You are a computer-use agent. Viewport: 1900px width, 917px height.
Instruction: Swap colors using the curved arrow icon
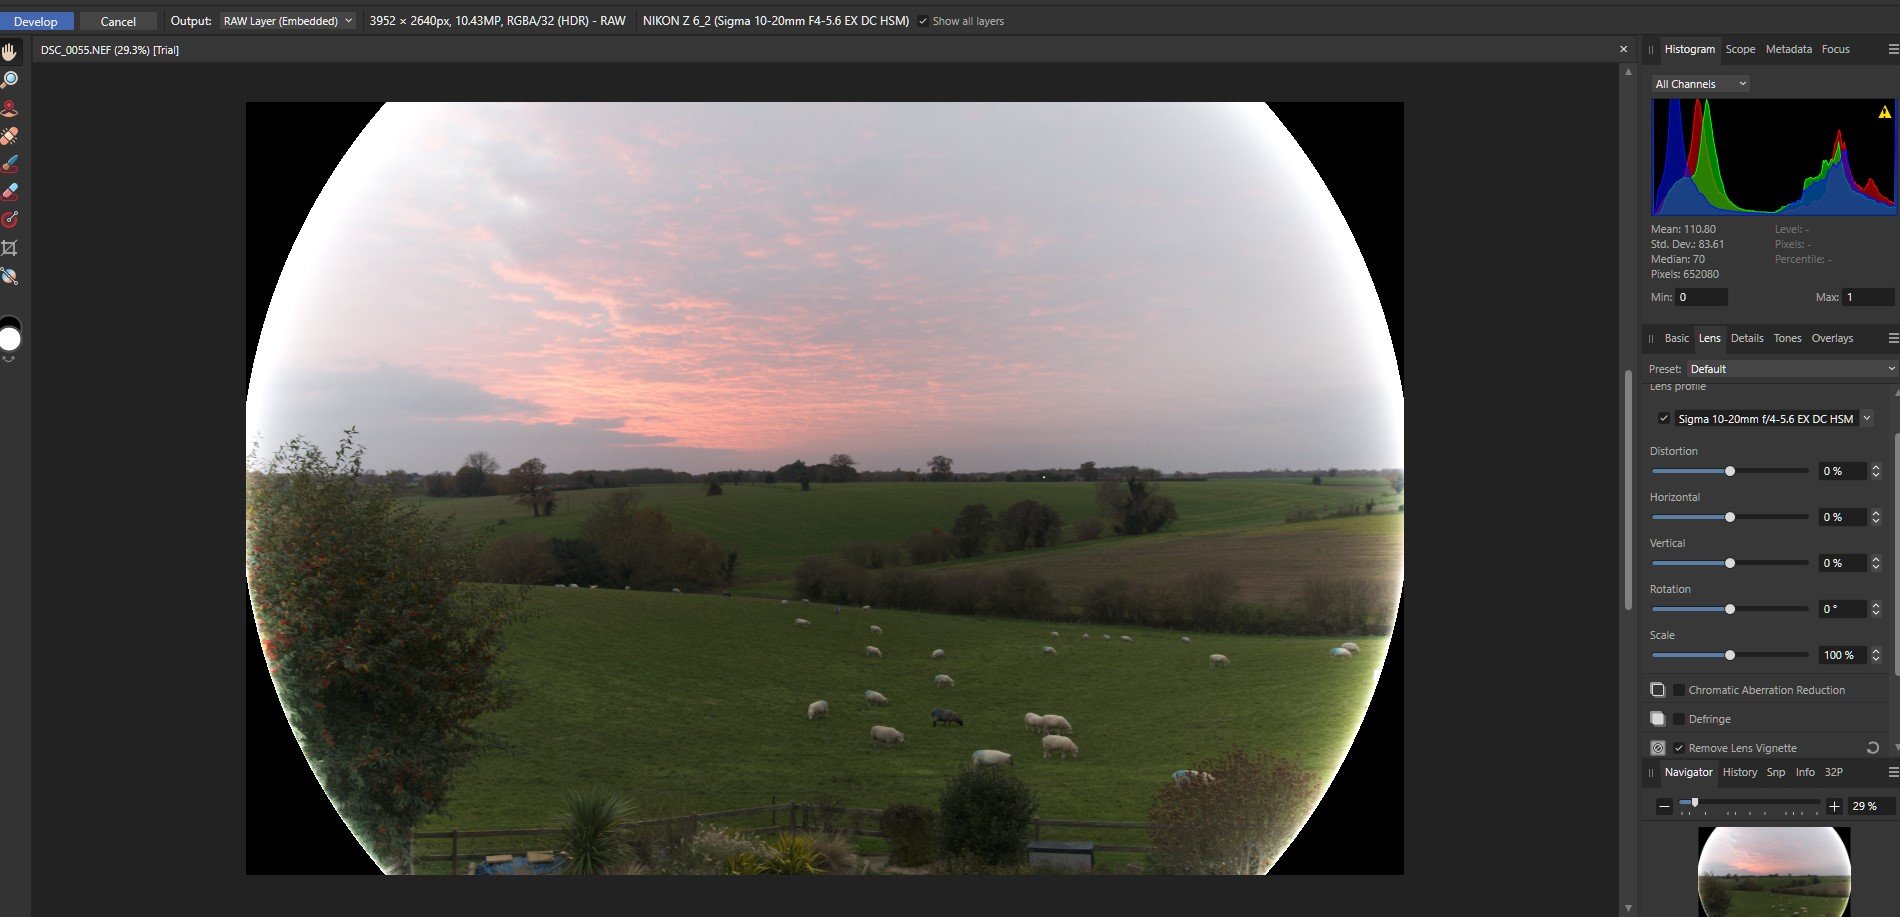(x=10, y=359)
